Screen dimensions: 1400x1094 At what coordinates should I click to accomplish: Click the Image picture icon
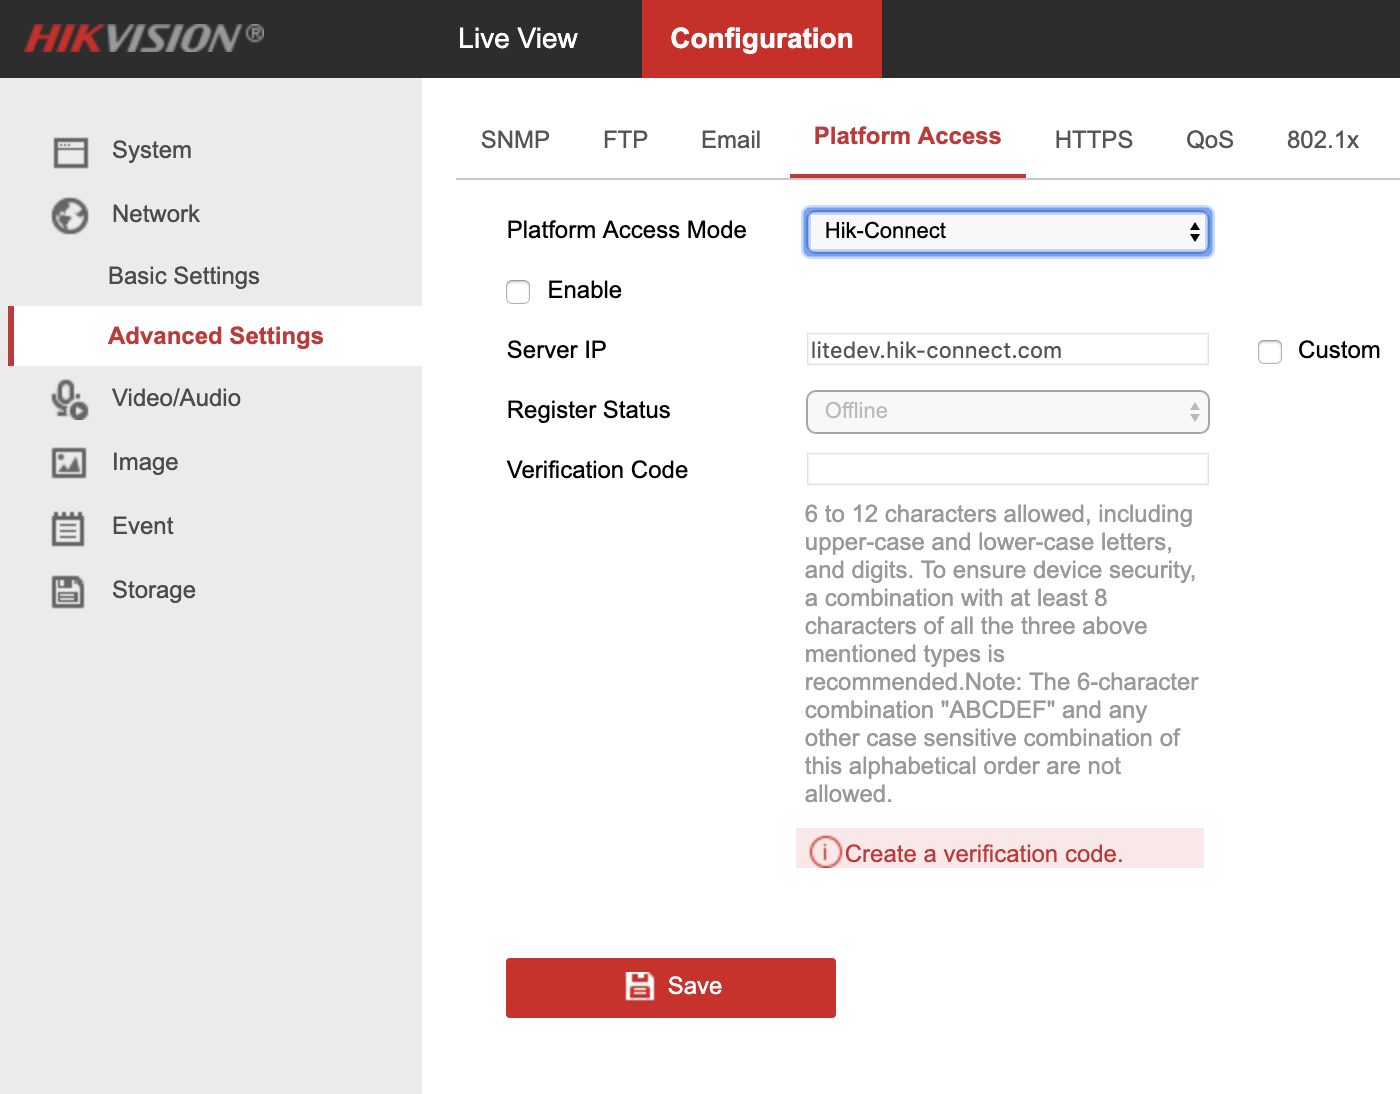pyautogui.click(x=69, y=463)
